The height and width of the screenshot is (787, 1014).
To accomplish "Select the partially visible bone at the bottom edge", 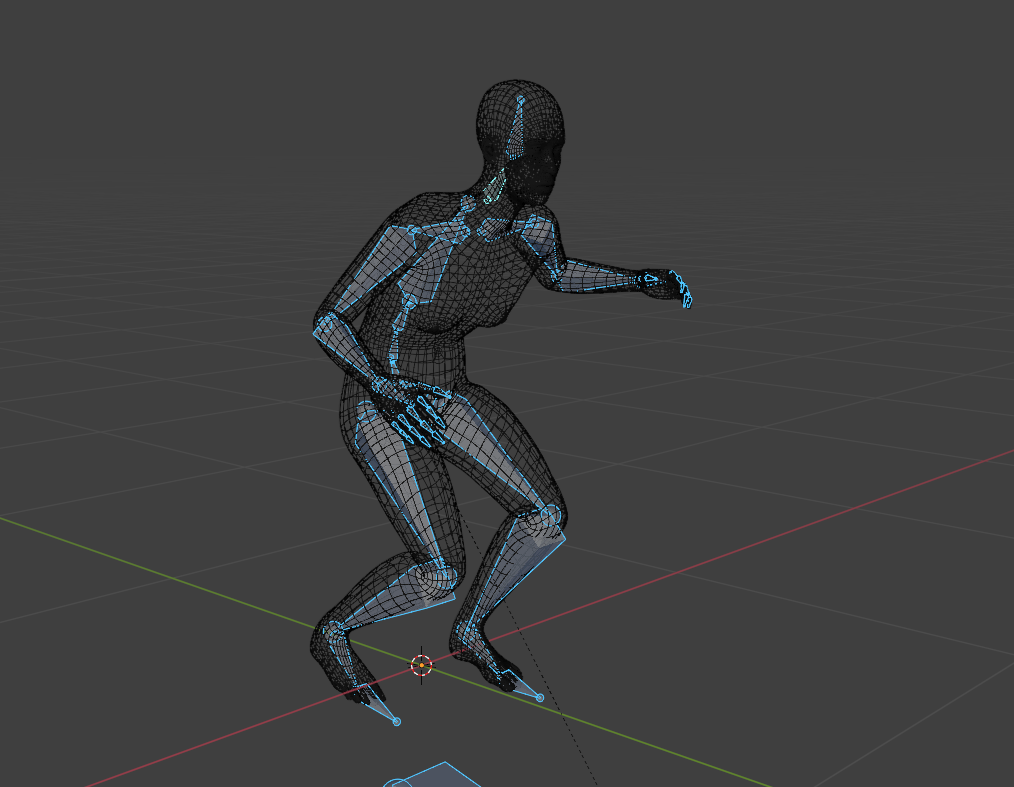I will (432, 776).
